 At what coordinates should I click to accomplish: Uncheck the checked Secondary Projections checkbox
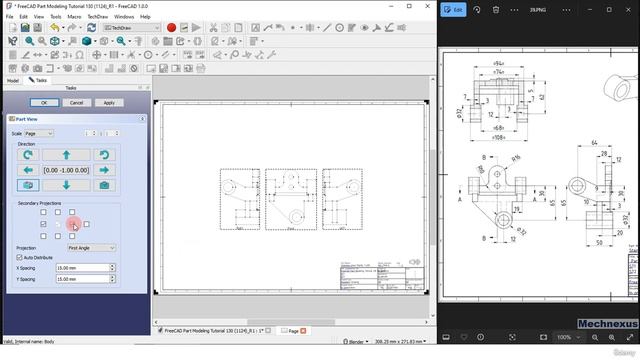pos(43,224)
